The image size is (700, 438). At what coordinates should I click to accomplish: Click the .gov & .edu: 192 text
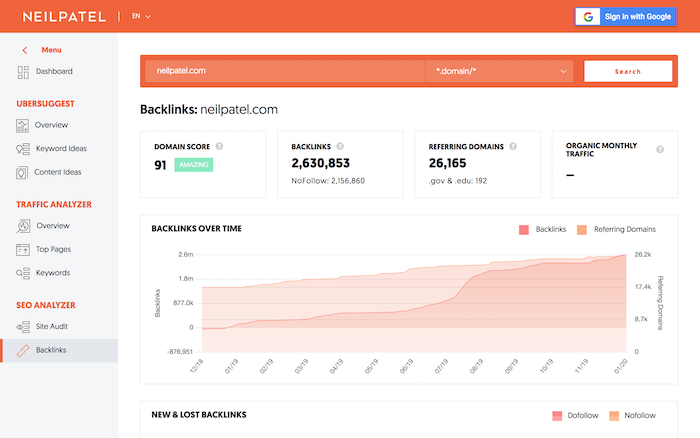coord(458,181)
